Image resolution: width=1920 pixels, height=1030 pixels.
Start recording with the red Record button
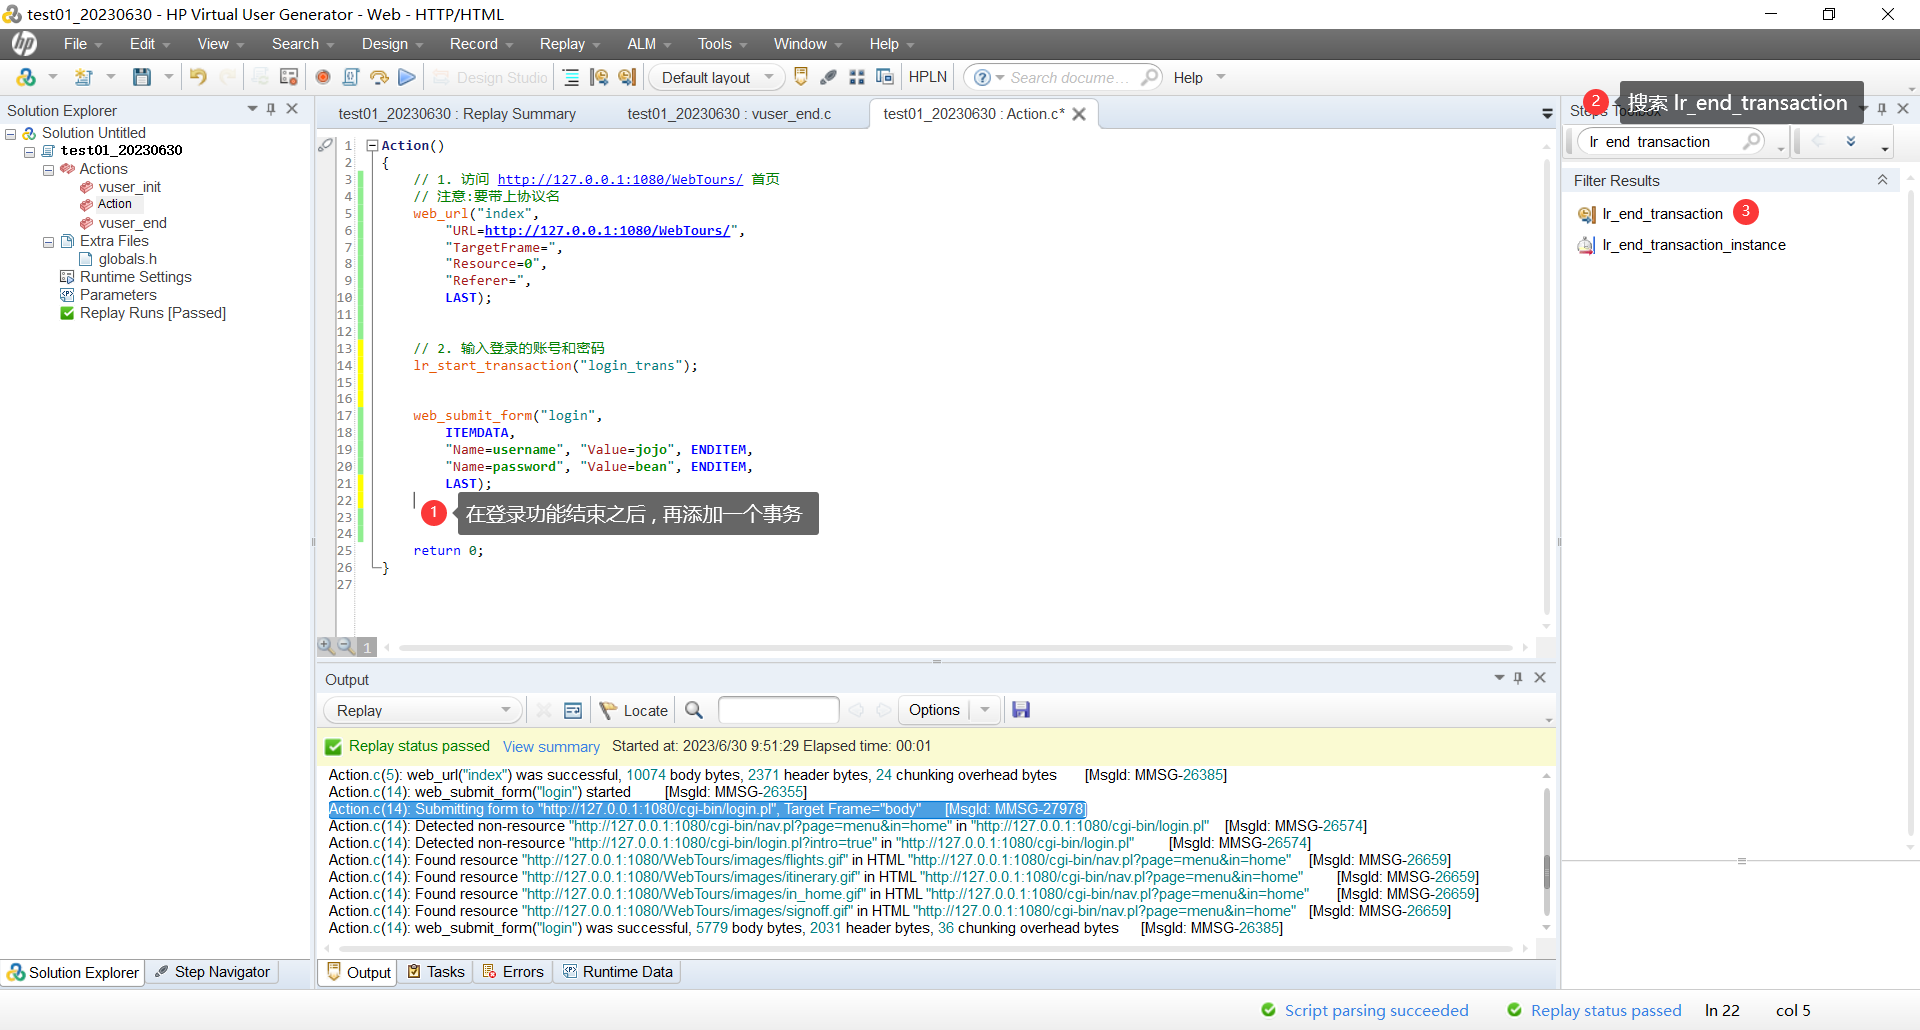(323, 77)
